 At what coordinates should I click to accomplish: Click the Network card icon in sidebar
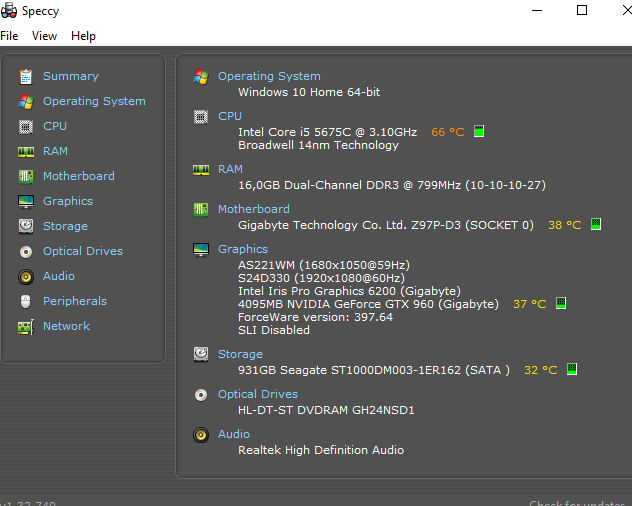[26, 327]
